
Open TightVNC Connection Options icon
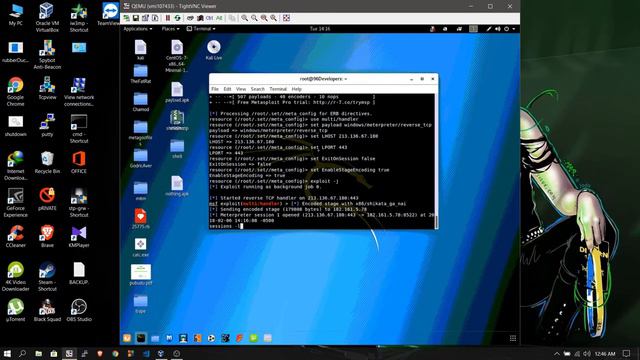145,18
